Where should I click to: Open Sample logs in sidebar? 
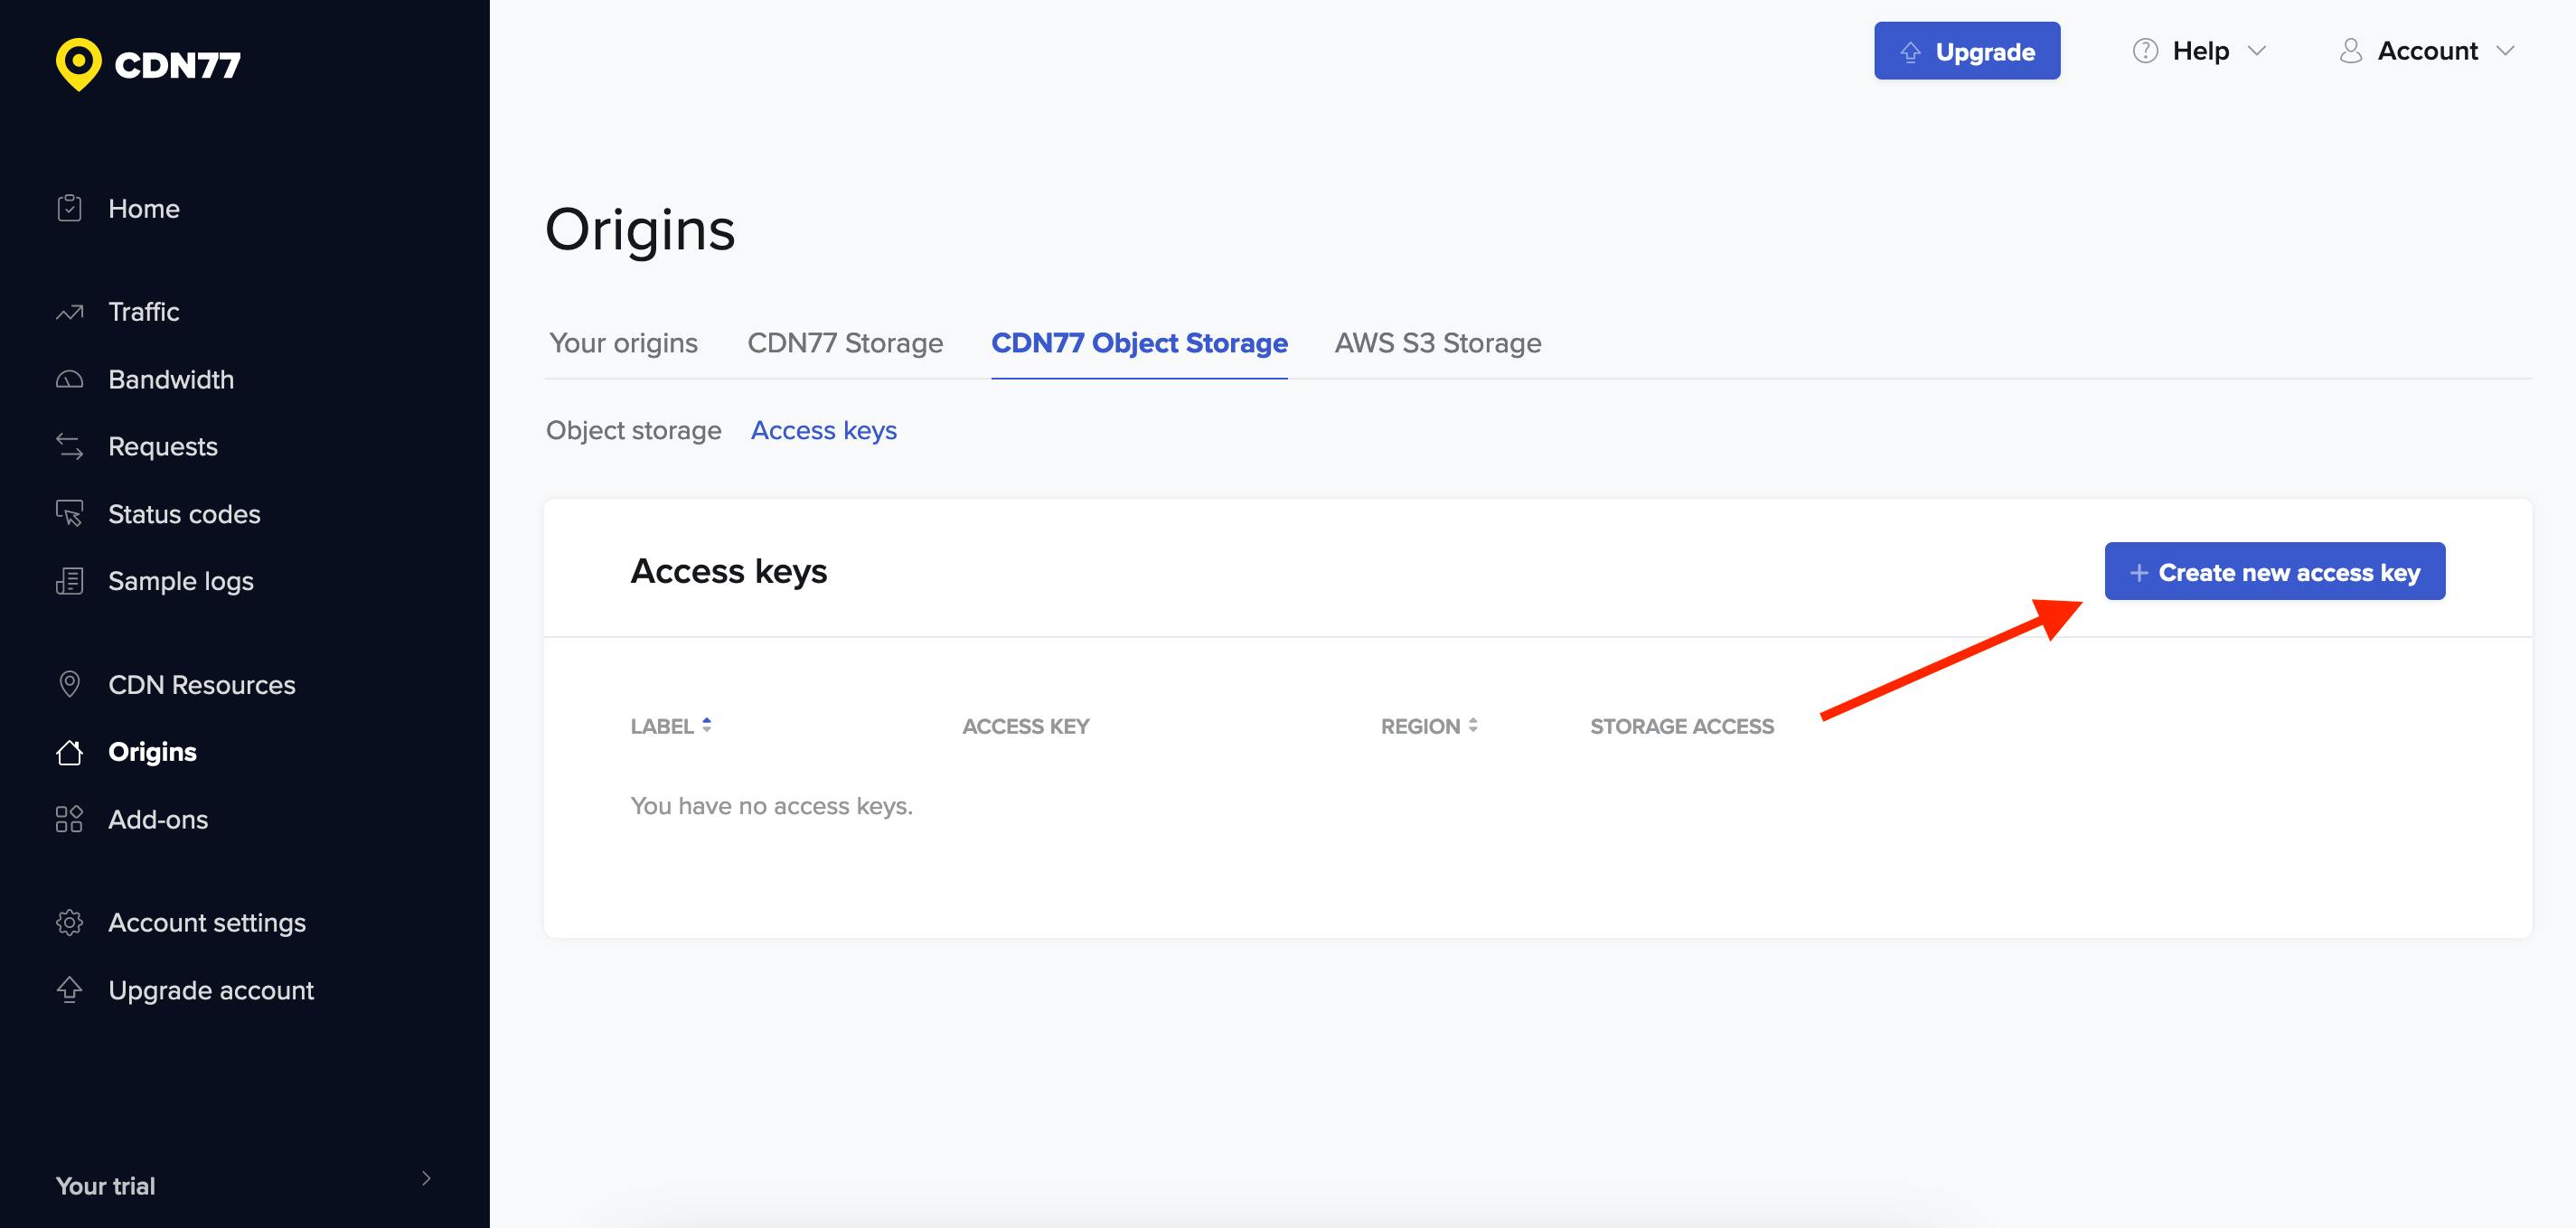[x=181, y=581]
